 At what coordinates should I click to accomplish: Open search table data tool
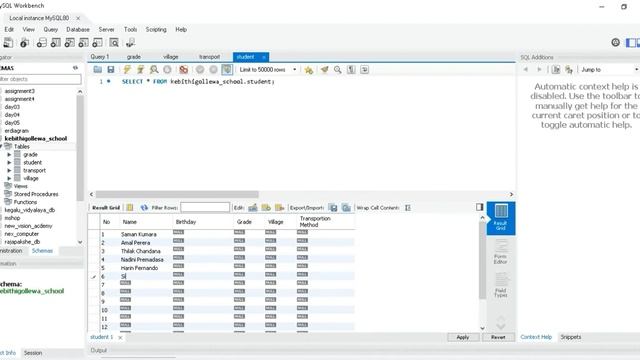click(x=114, y=42)
